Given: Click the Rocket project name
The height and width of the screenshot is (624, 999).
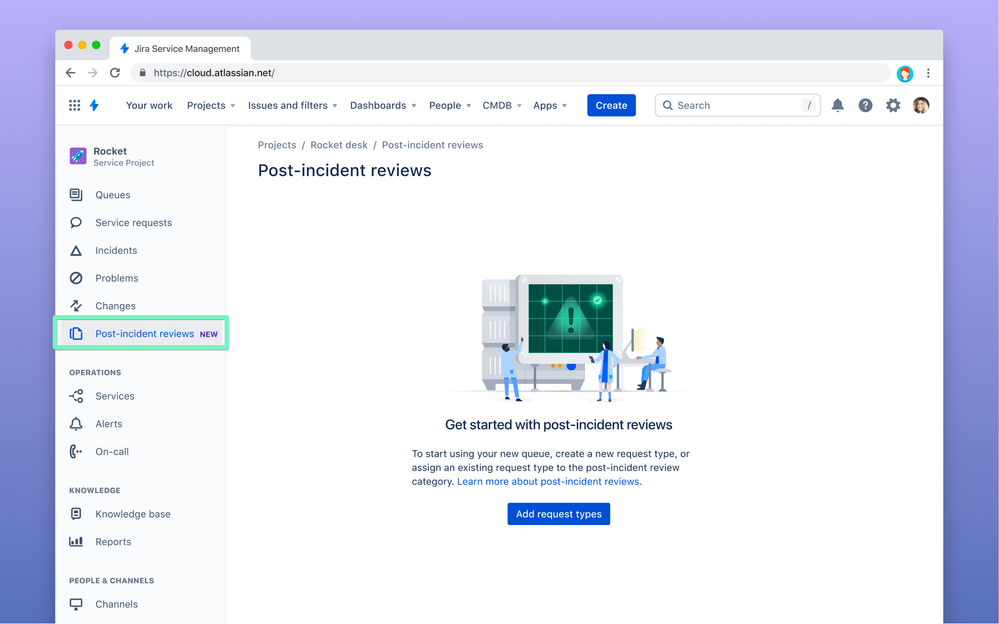Looking at the screenshot, I should pos(110,151).
